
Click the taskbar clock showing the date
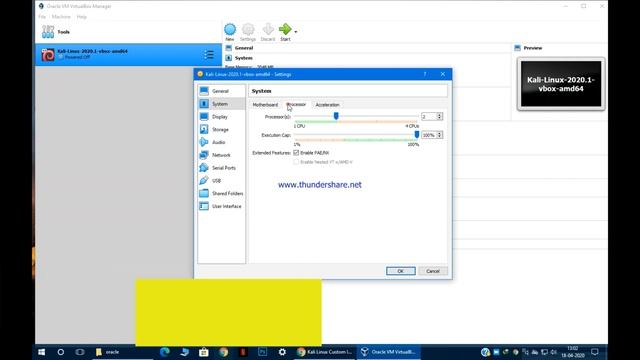click(x=573, y=352)
